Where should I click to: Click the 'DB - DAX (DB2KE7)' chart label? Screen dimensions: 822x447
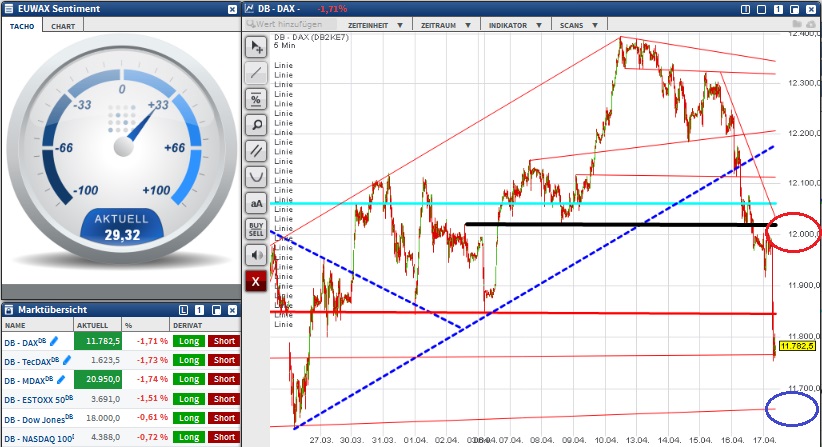point(311,37)
